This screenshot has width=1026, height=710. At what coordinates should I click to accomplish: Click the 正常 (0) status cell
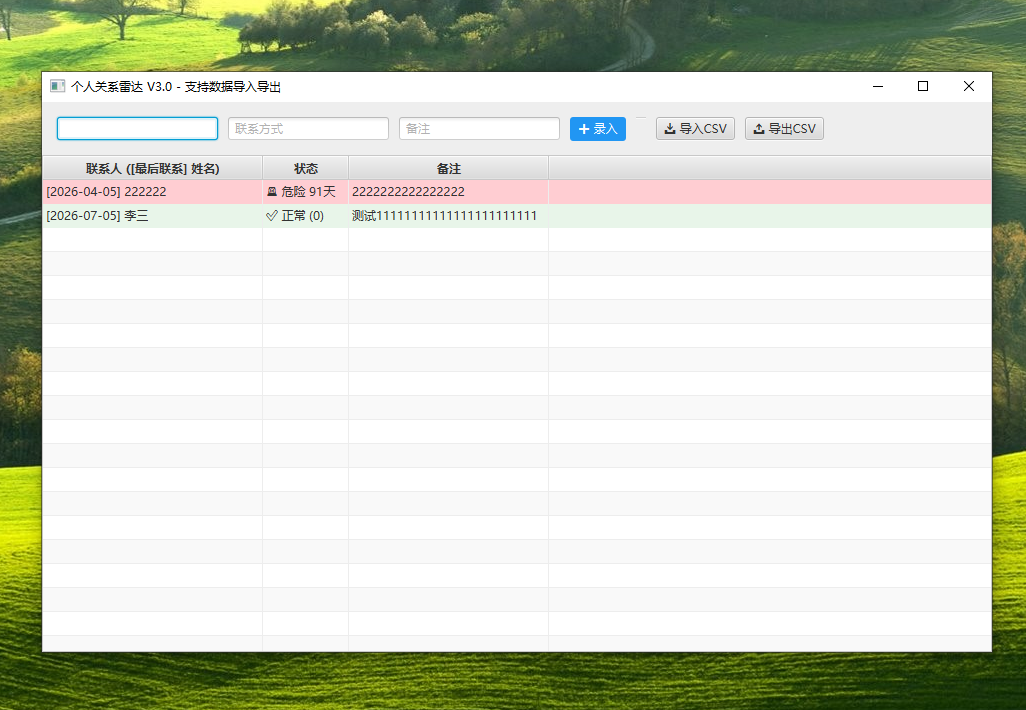(306, 216)
